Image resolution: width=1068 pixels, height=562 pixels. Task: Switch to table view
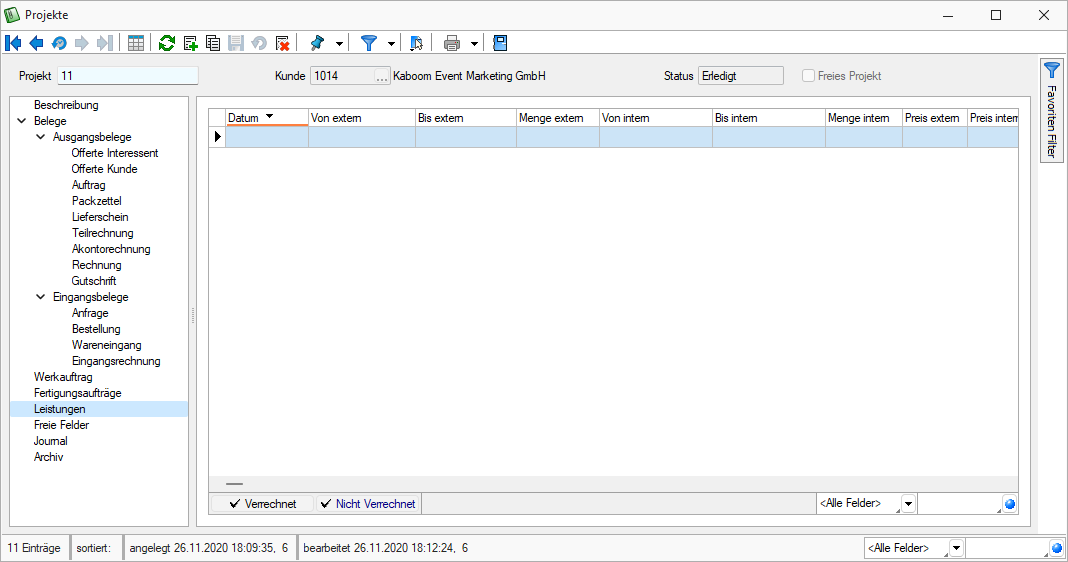pos(136,44)
